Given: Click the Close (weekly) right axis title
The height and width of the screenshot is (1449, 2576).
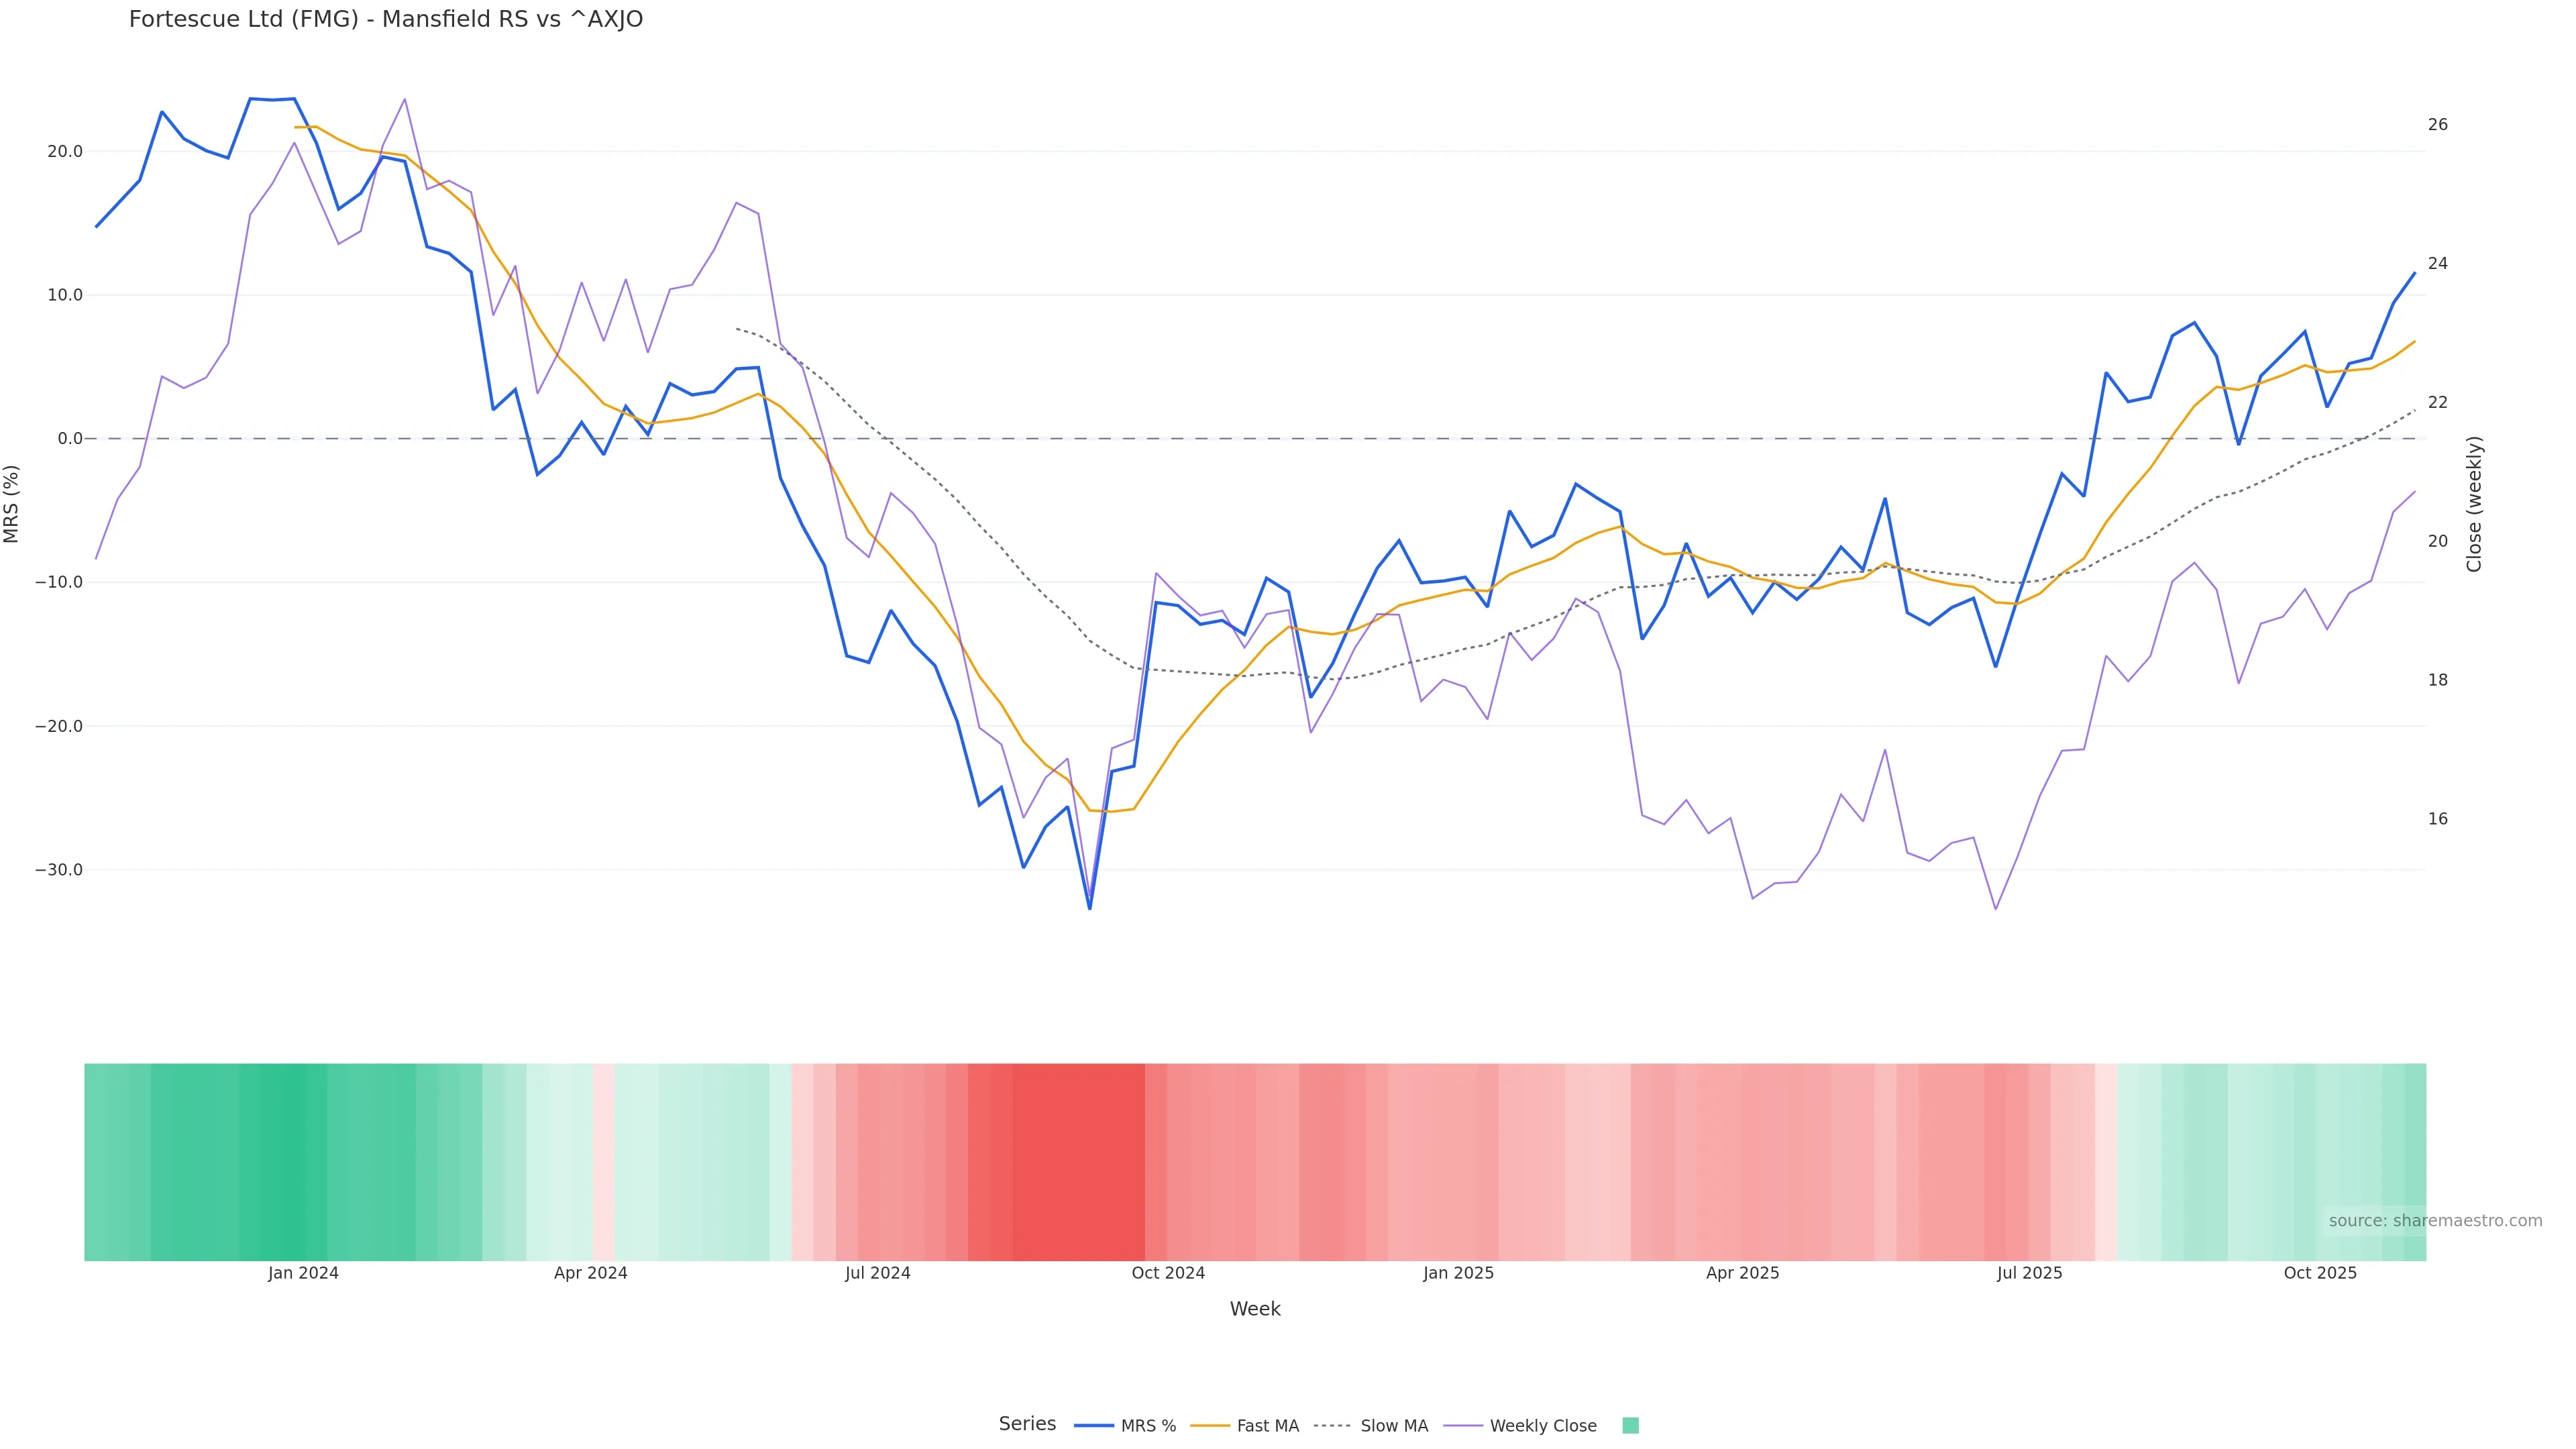Looking at the screenshot, I should click(x=2474, y=504).
